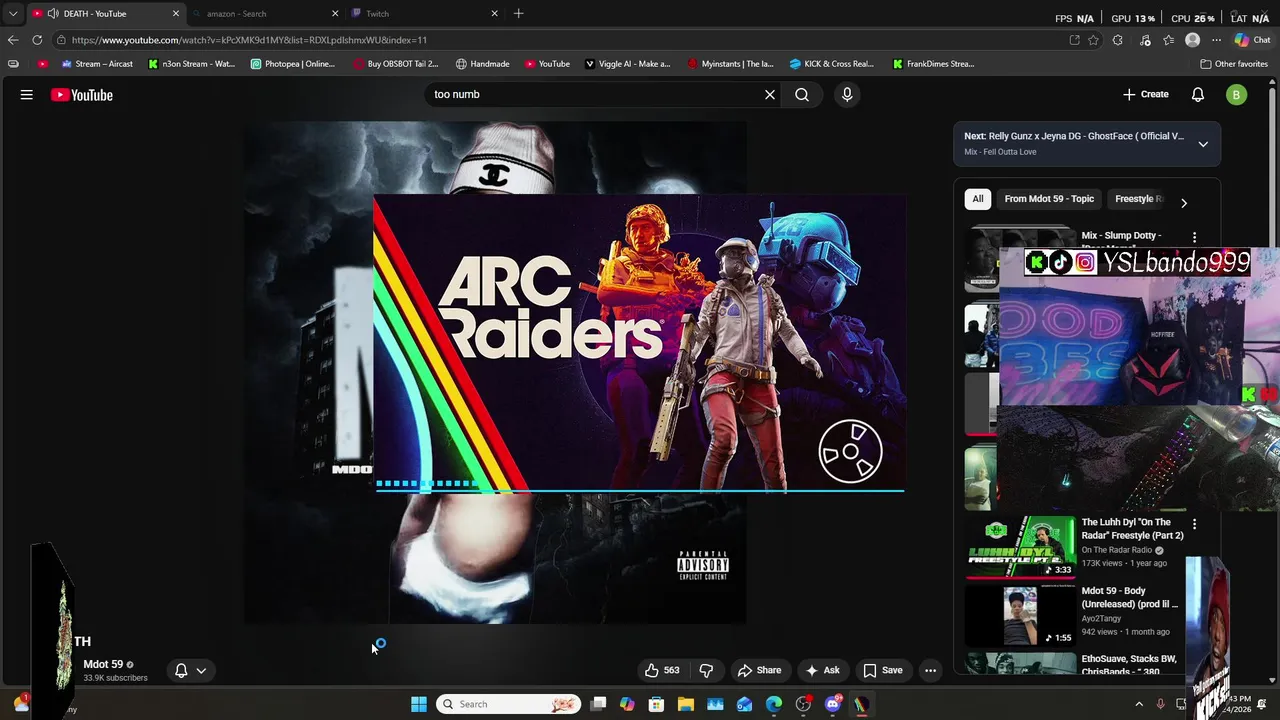The height and width of the screenshot is (720, 1280).
Task: Open 'Mdot 59 - Body (Unreleased)' video title
Action: point(1130,597)
